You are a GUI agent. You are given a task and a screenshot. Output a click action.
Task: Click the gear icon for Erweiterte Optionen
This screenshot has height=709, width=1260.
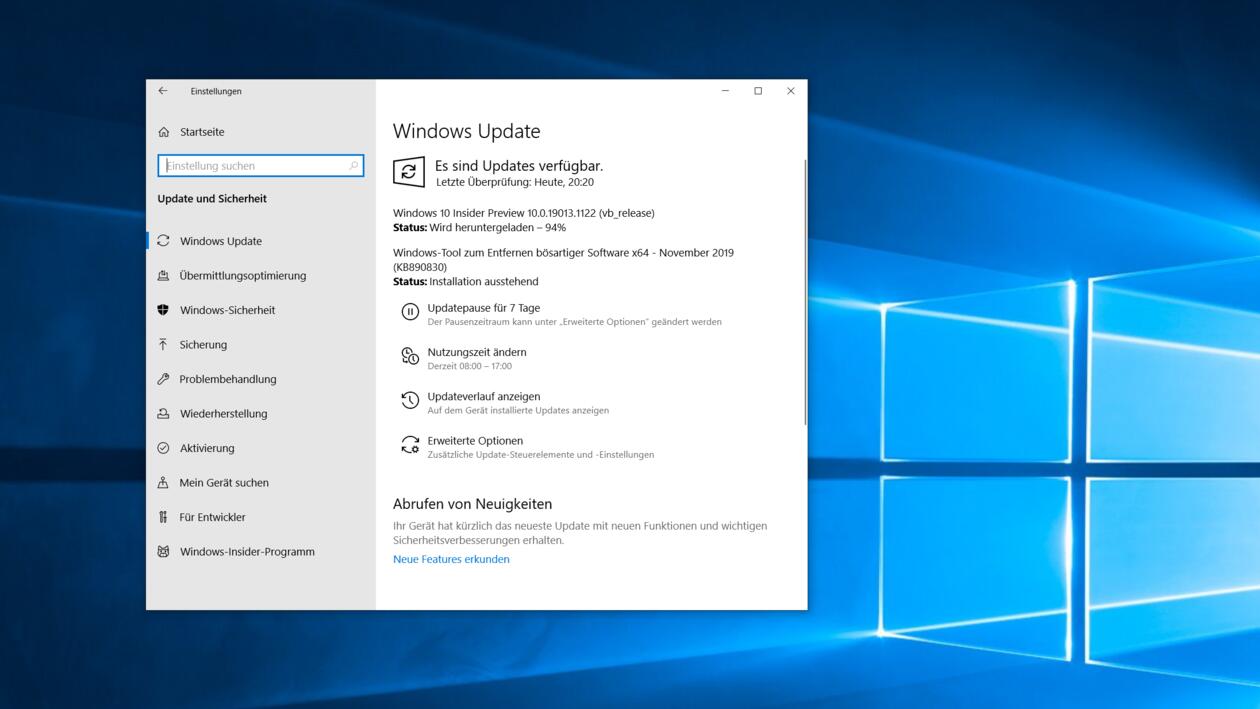coord(410,445)
